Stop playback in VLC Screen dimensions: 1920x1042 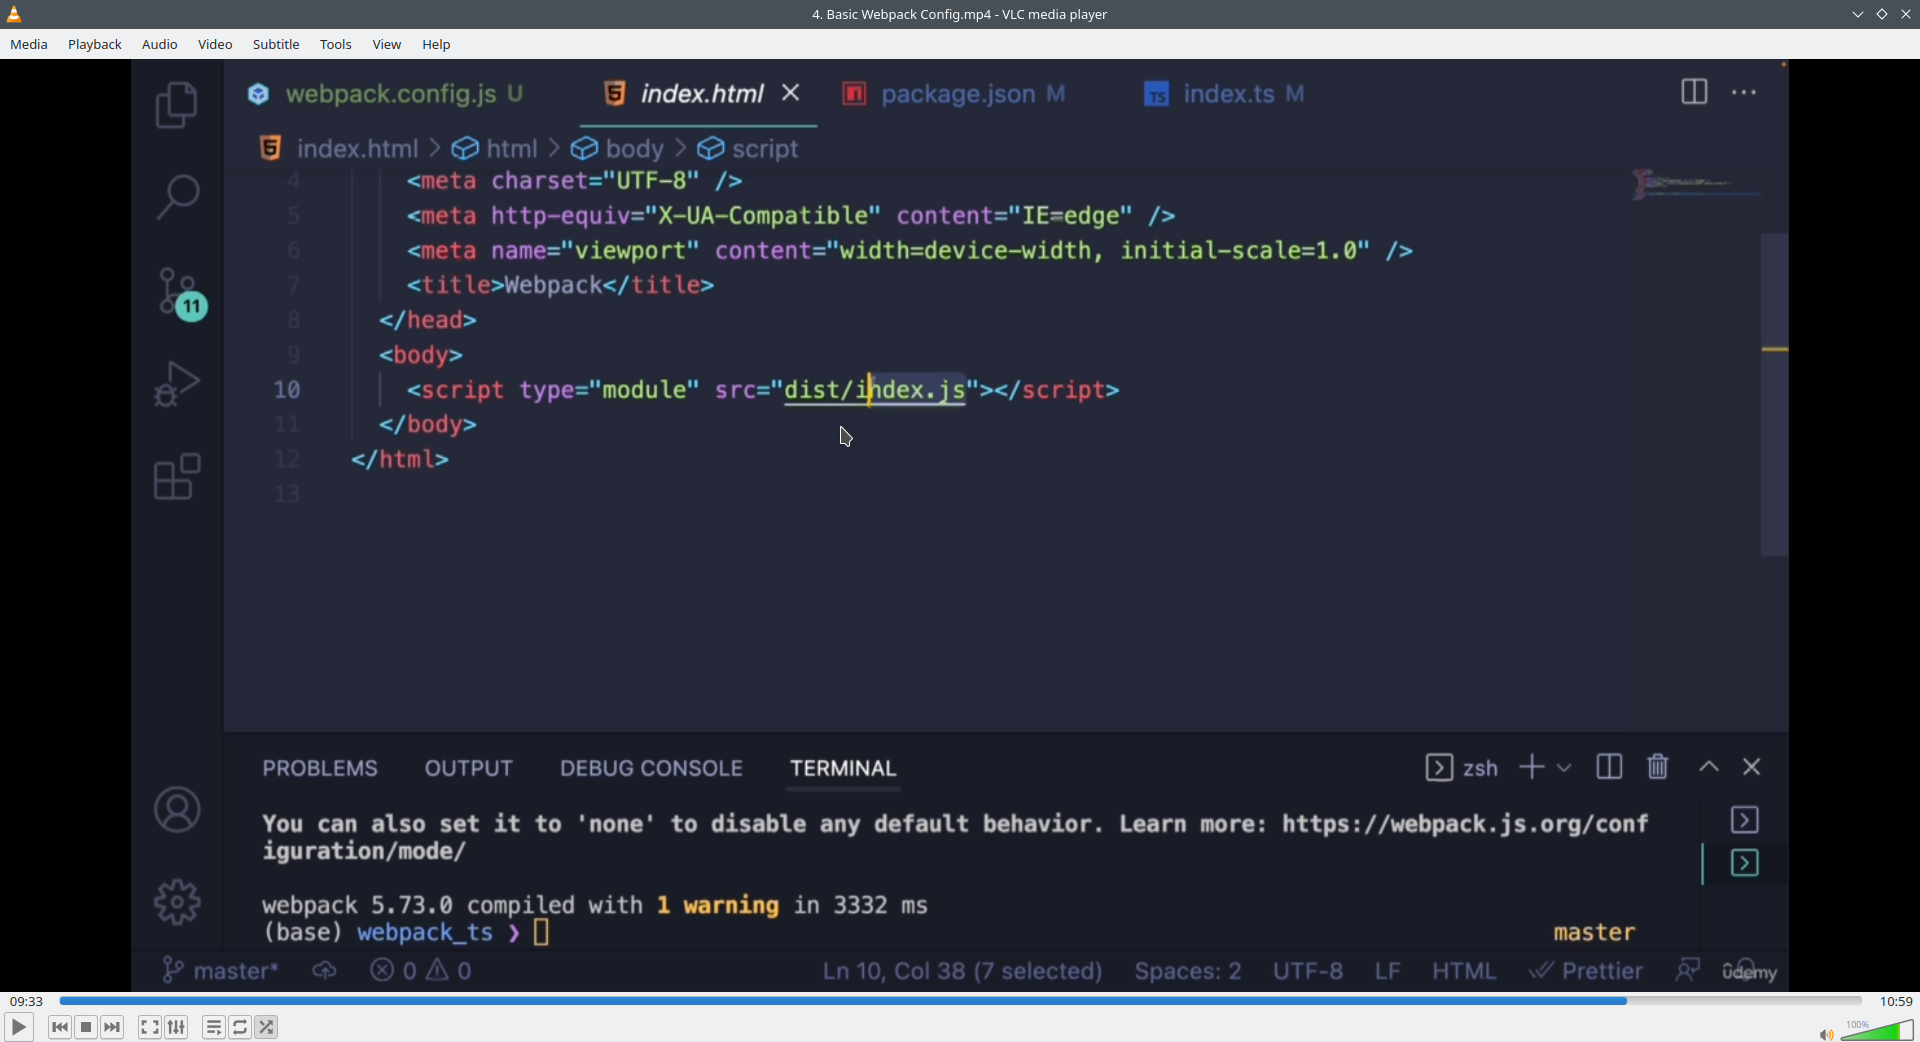(86, 1027)
